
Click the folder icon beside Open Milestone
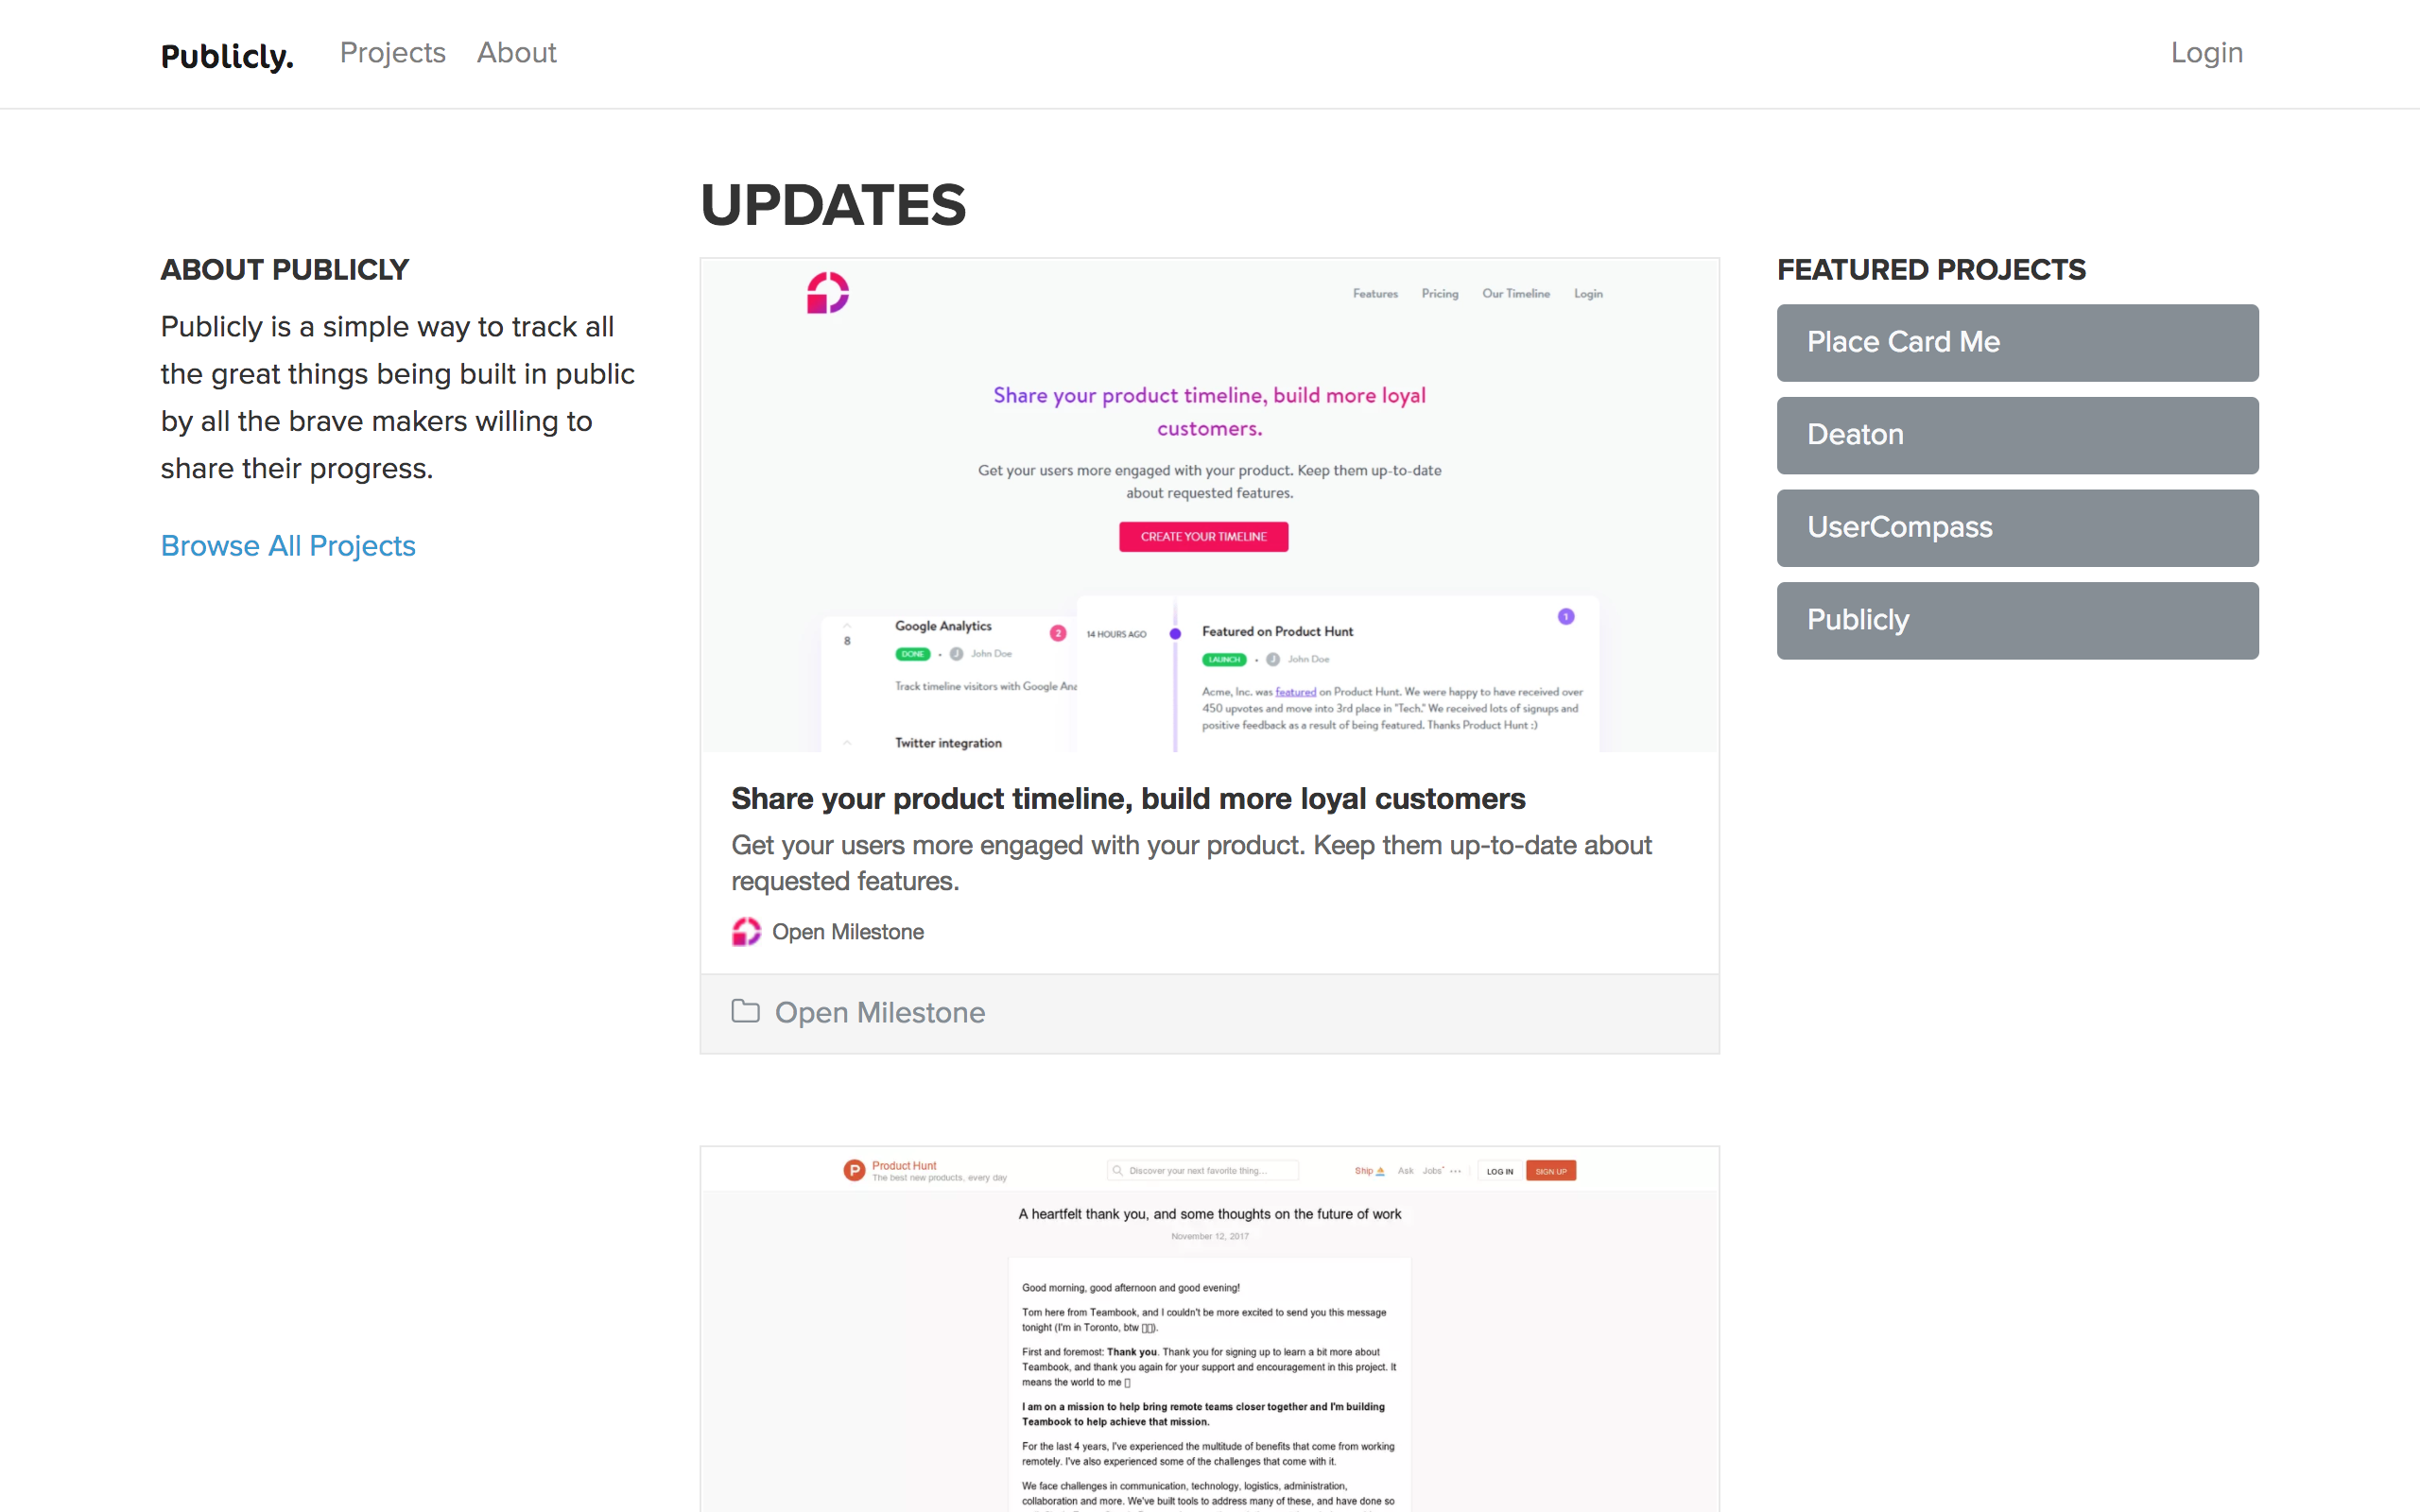coord(746,1011)
